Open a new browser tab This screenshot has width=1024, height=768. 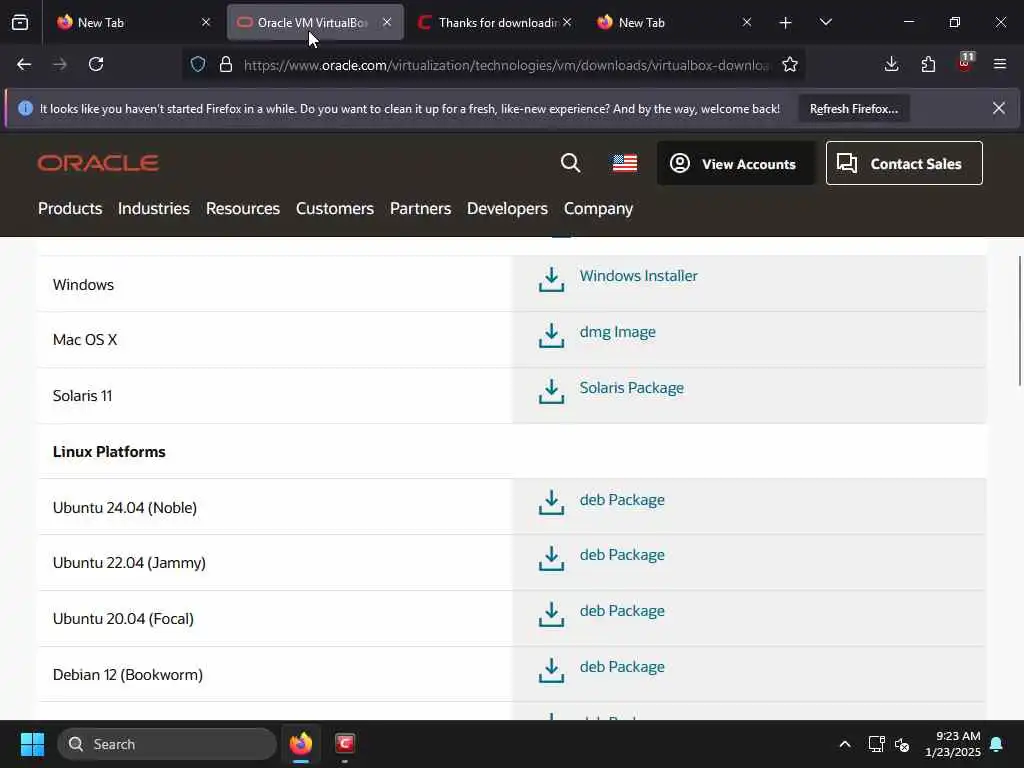coord(785,23)
